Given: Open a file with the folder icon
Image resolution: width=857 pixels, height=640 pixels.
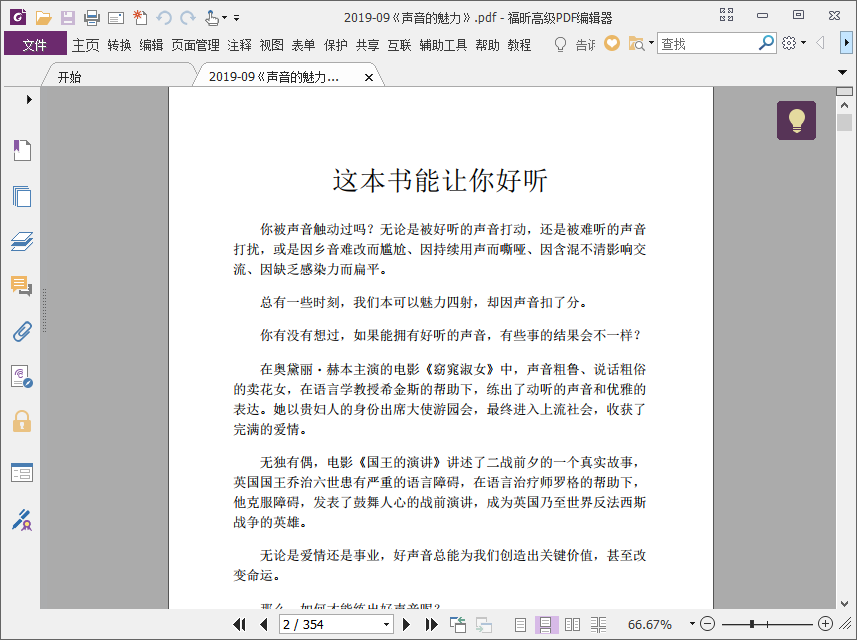Looking at the screenshot, I should [x=43, y=17].
